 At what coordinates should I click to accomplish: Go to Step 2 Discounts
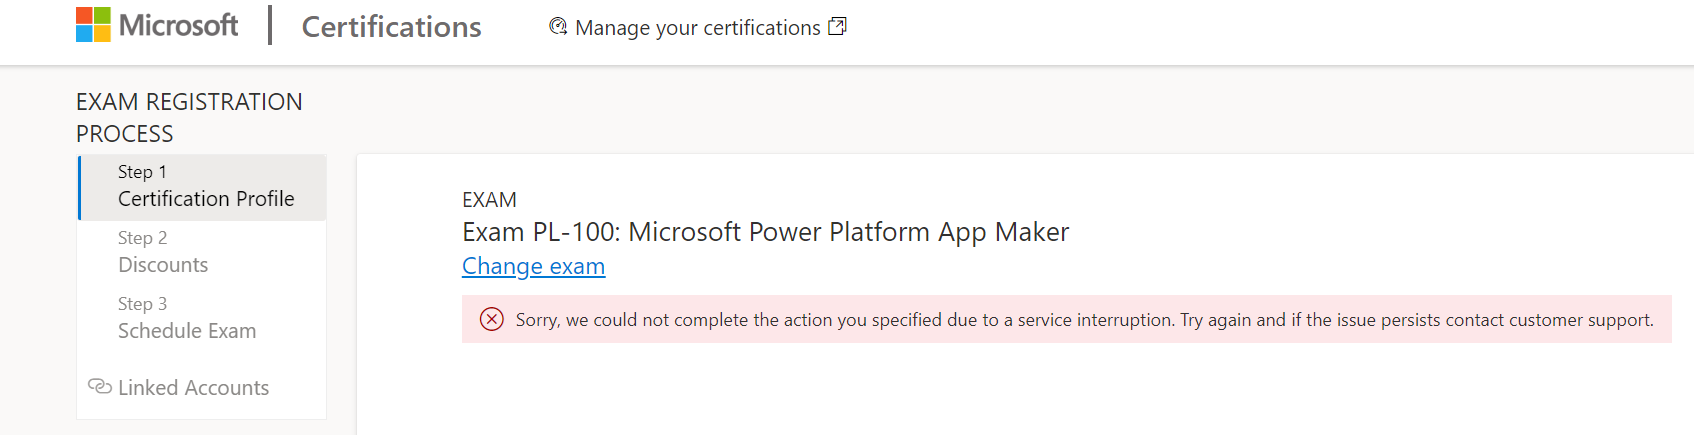coord(163,252)
